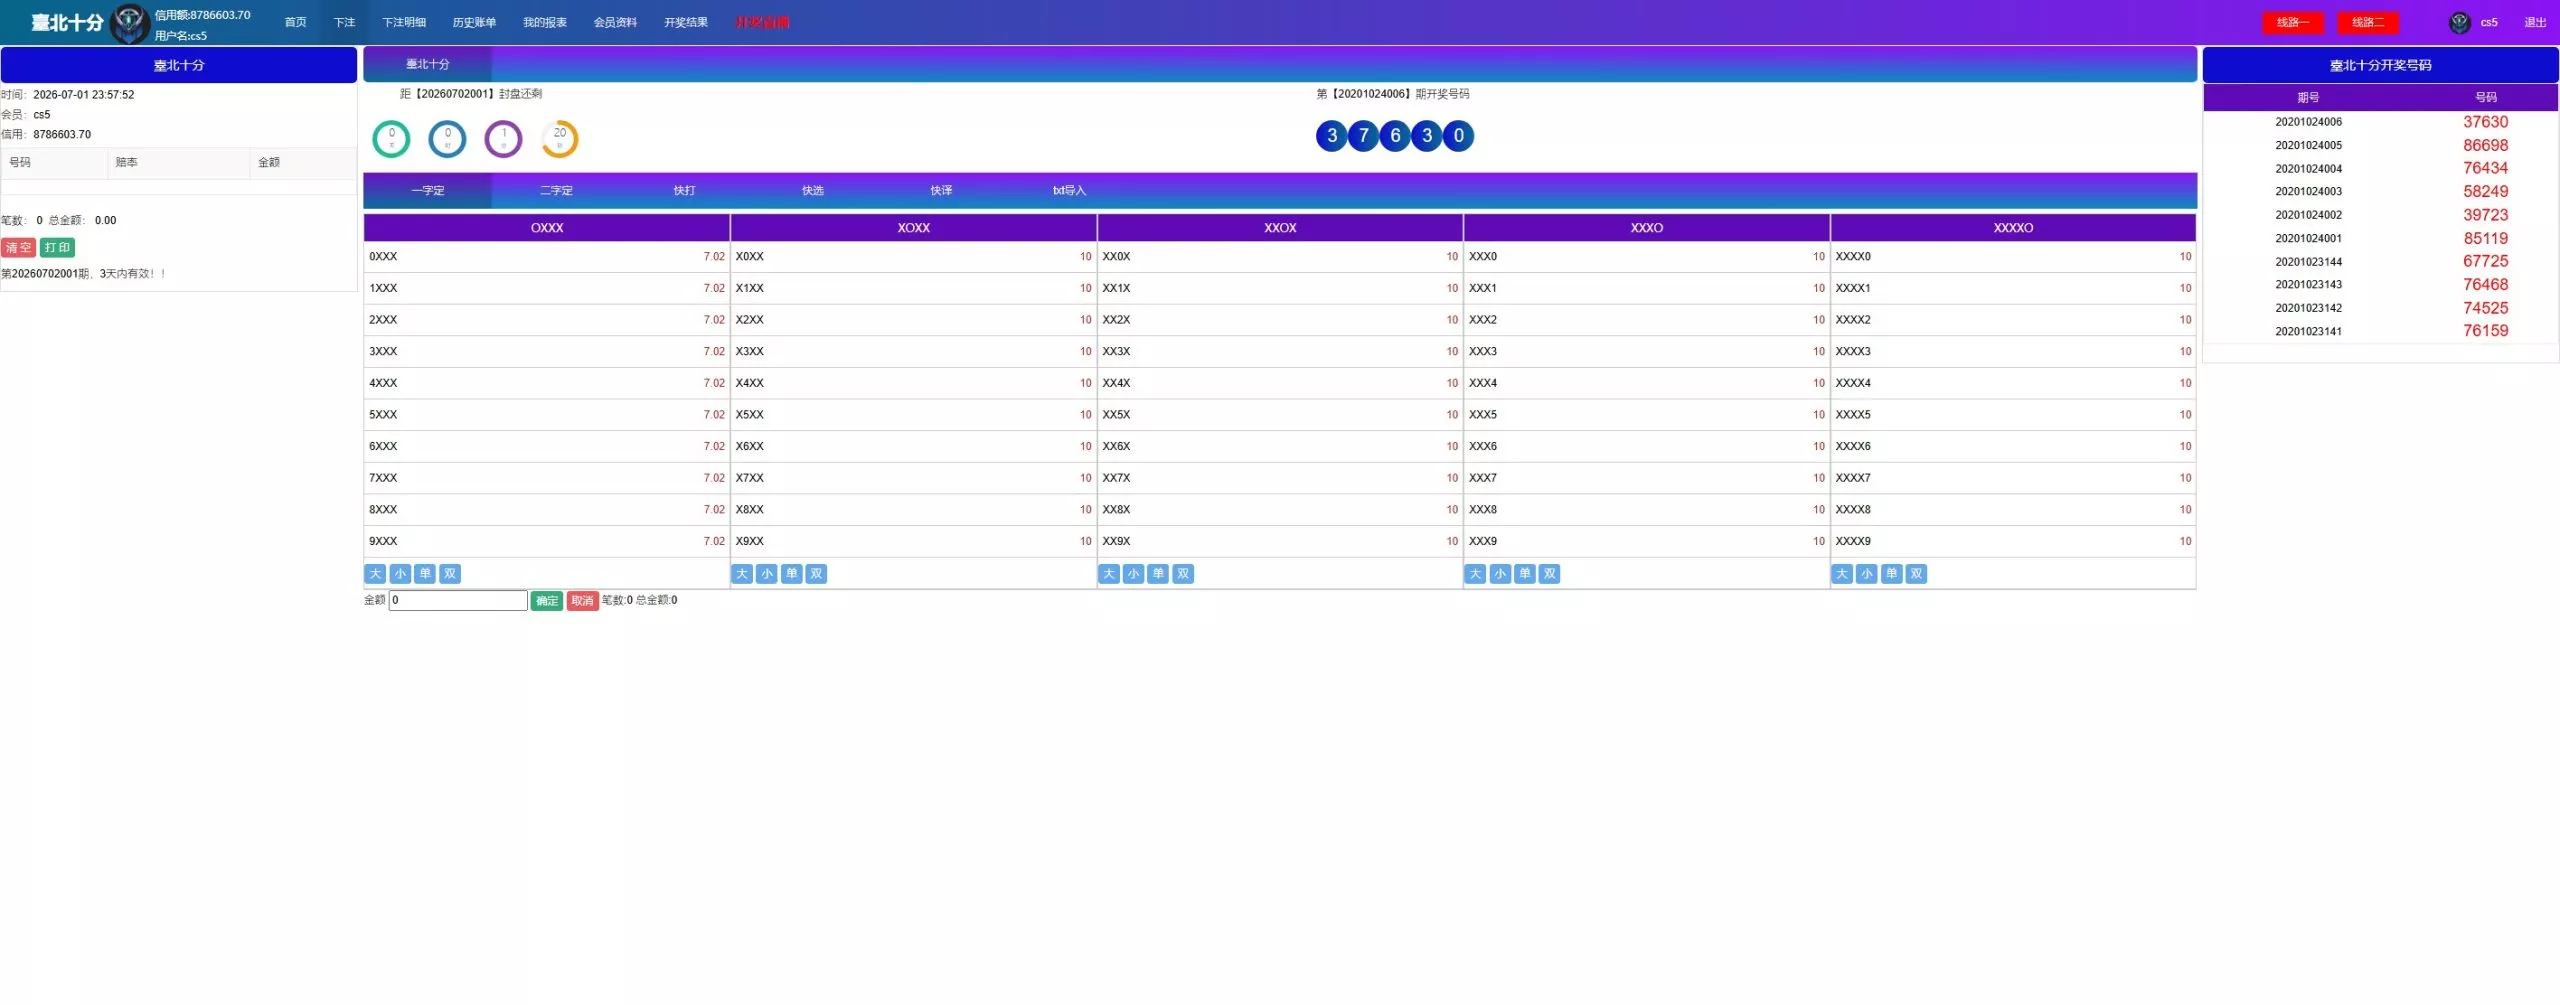Viewport: 2560px width, 1005px height.
Task: Open 我的报表 in the top navigation
Action: [545, 22]
